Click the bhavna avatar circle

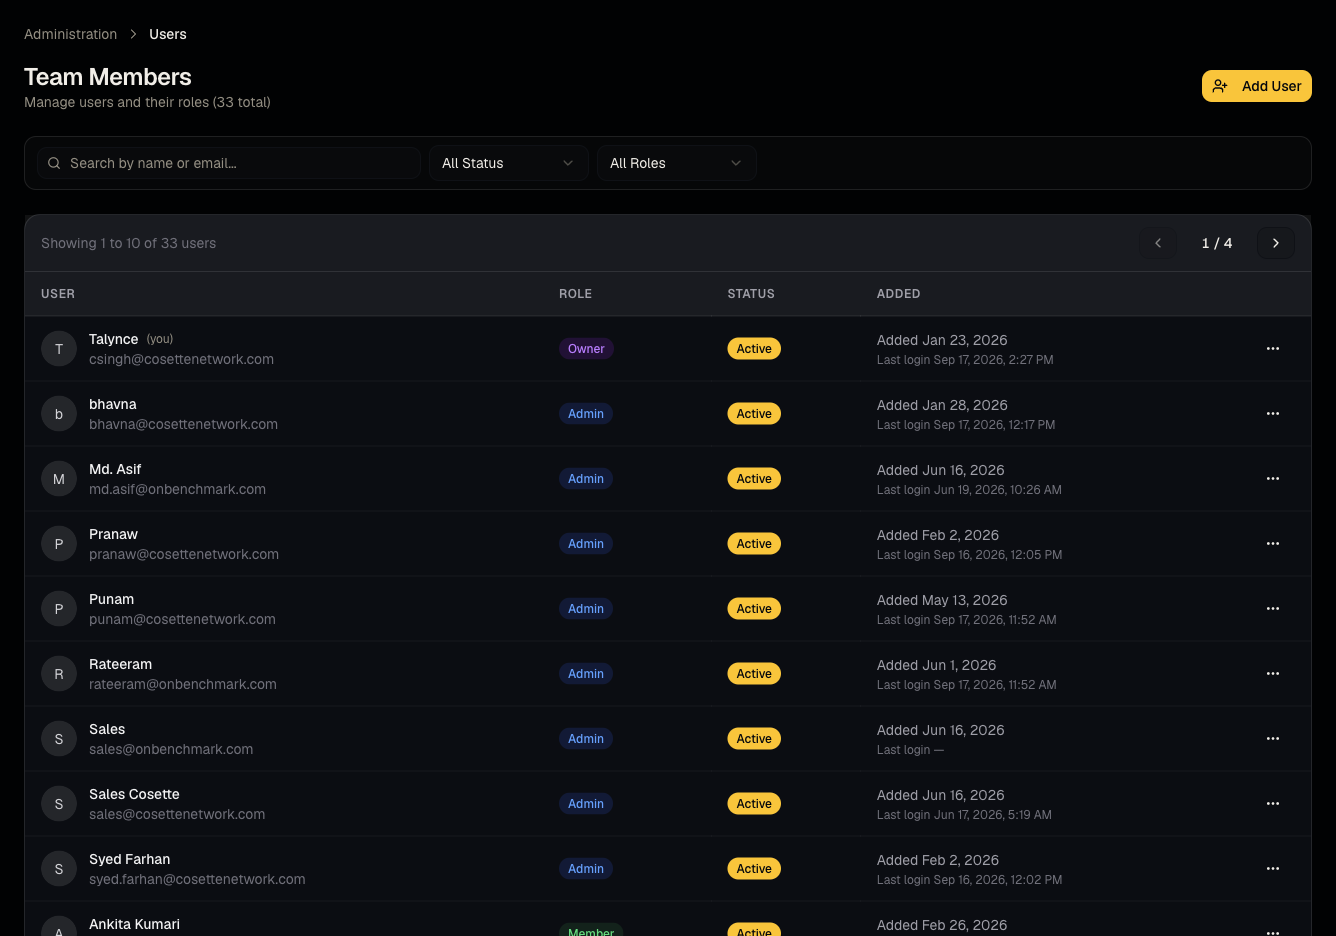[59, 414]
